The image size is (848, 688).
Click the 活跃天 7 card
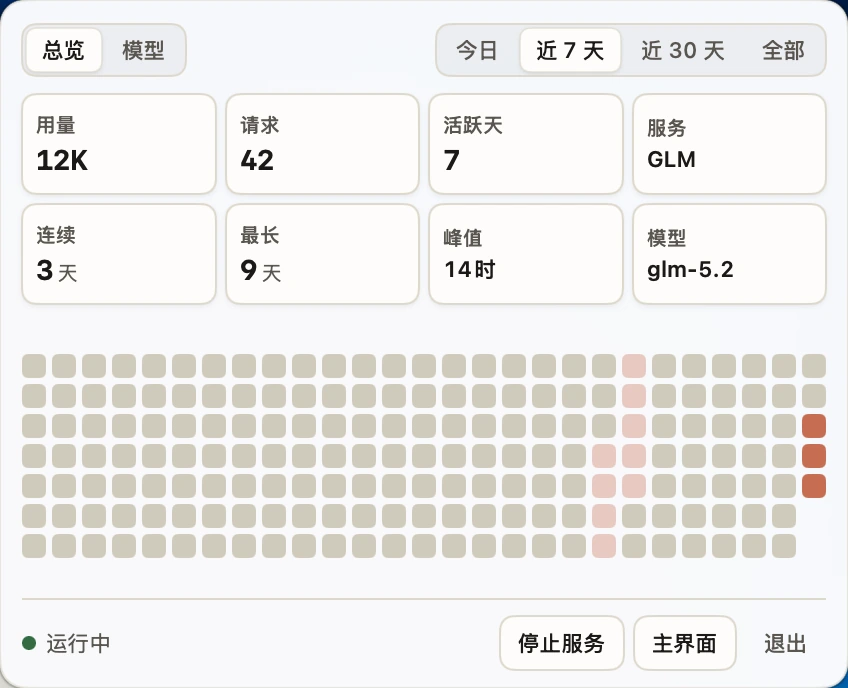(526, 144)
